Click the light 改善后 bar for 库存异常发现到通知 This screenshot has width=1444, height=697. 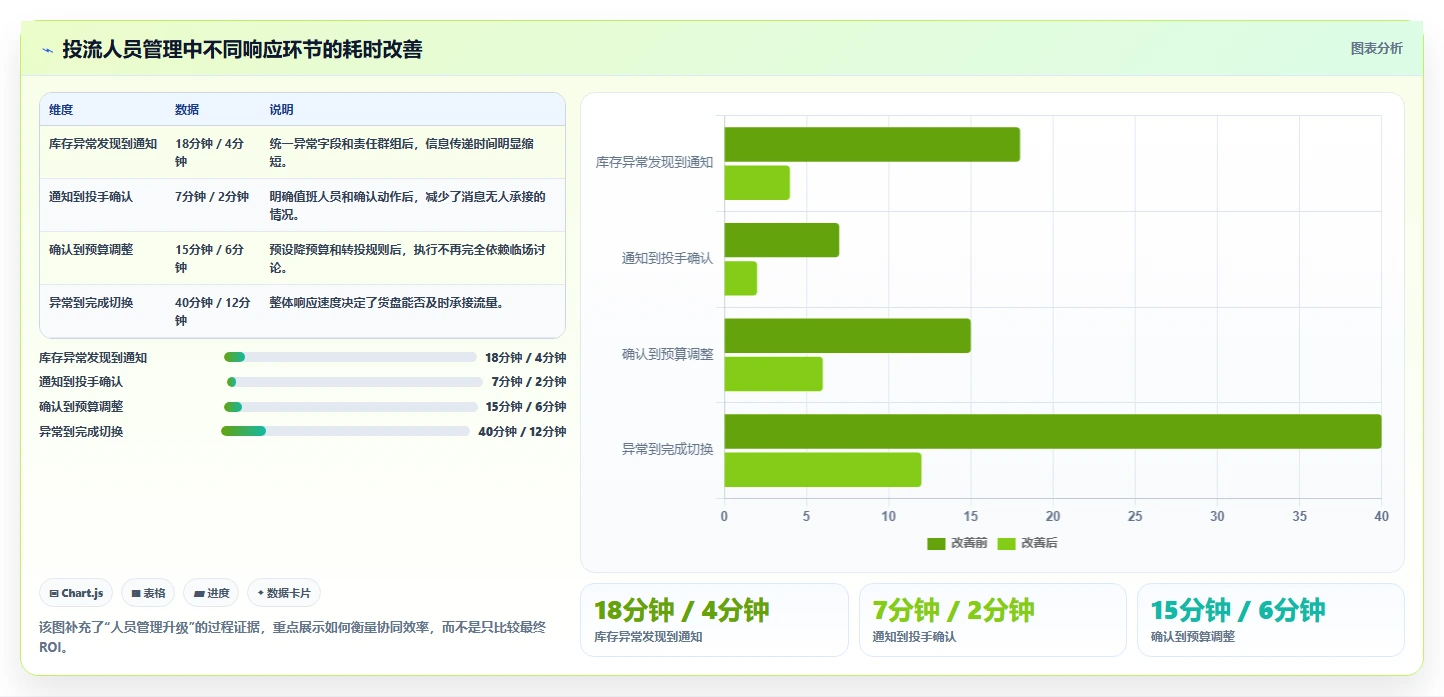tap(757, 183)
